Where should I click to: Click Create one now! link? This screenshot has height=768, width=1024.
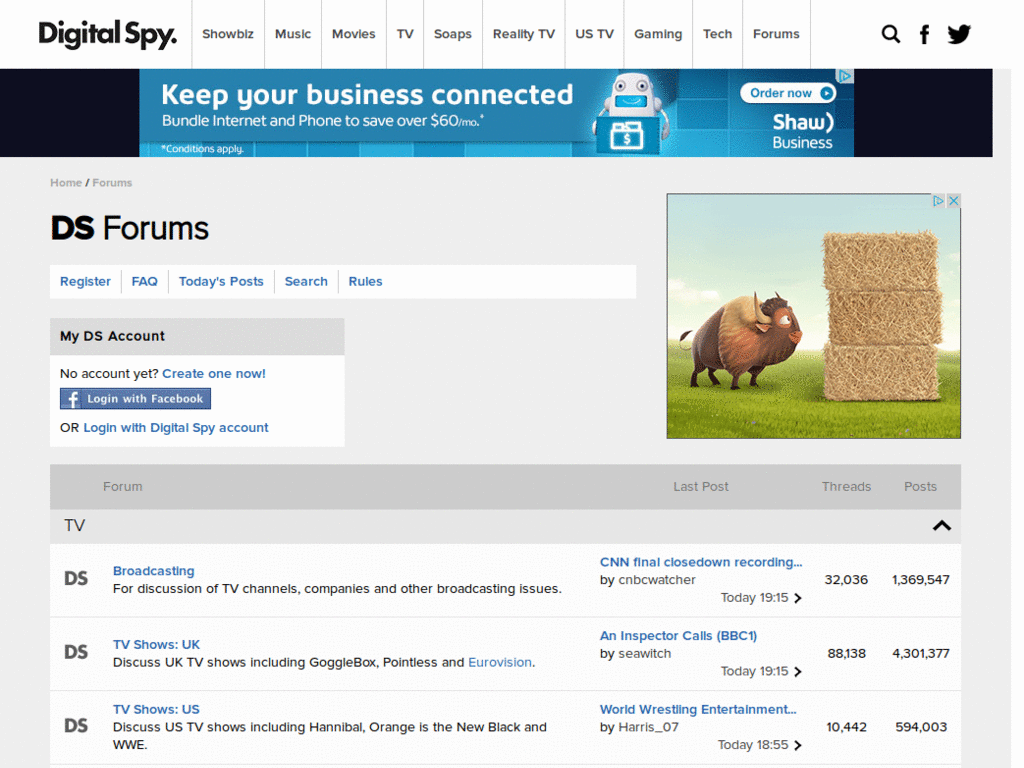coord(214,374)
